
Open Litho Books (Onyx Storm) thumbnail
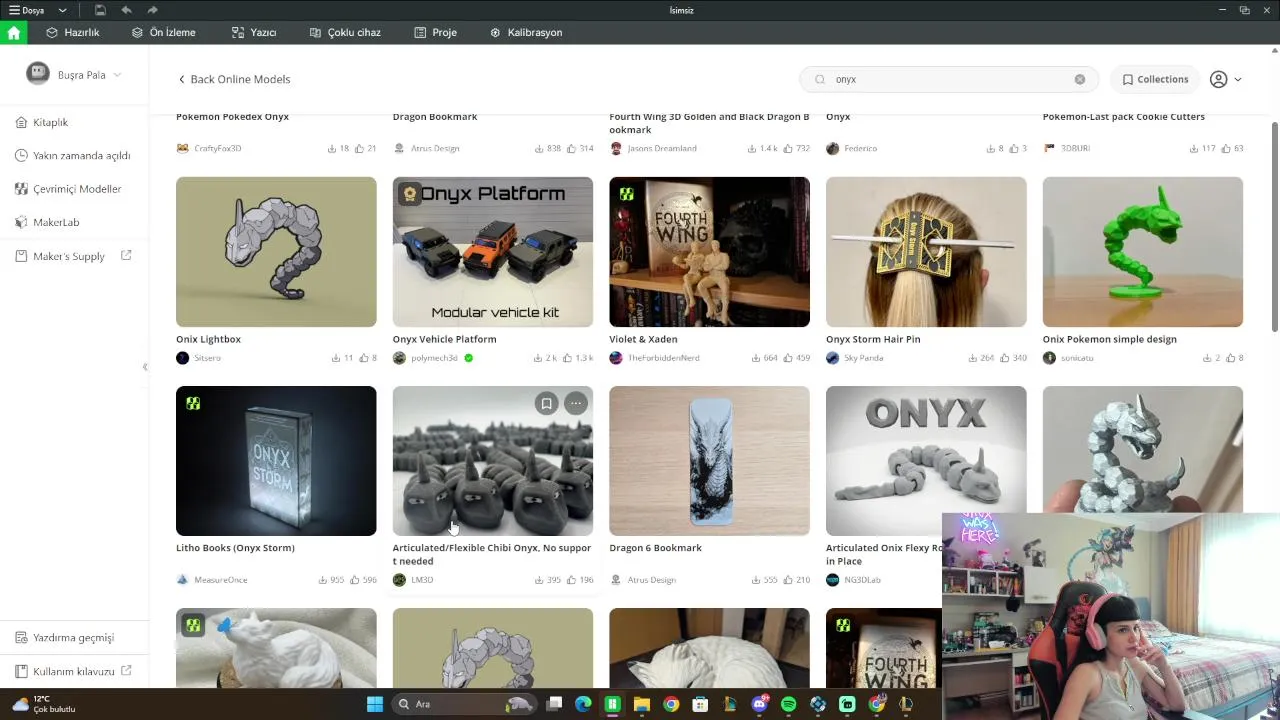(276, 461)
